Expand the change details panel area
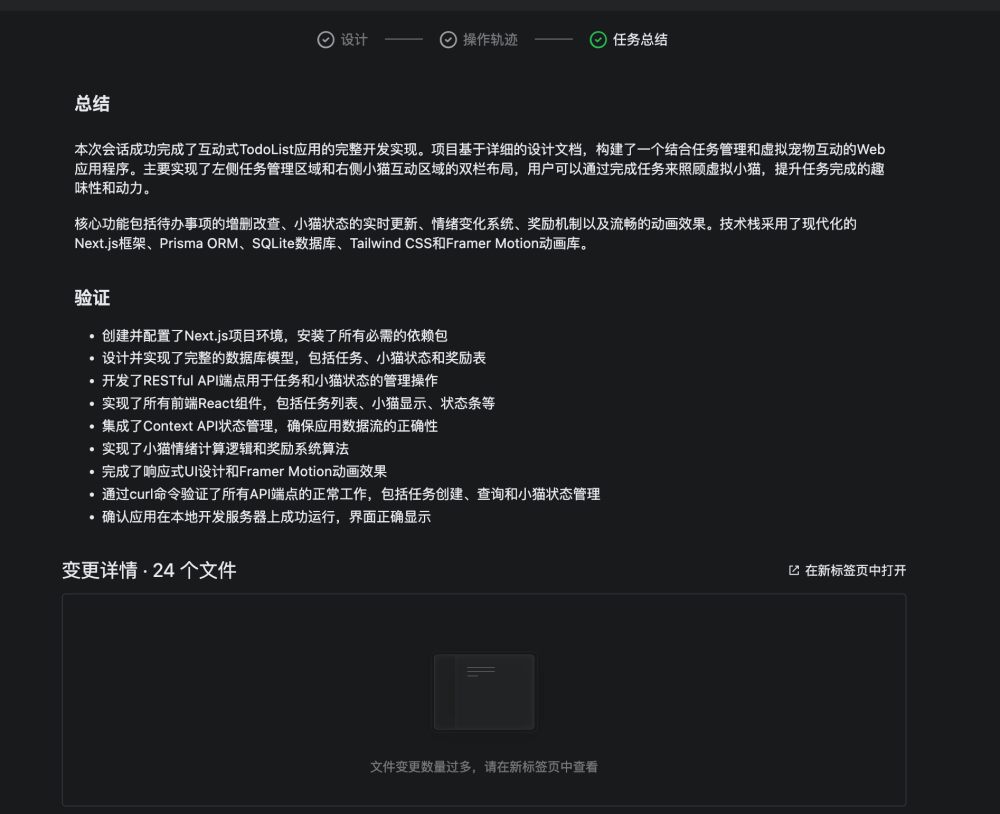The width and height of the screenshot is (1000, 814). click(484, 700)
